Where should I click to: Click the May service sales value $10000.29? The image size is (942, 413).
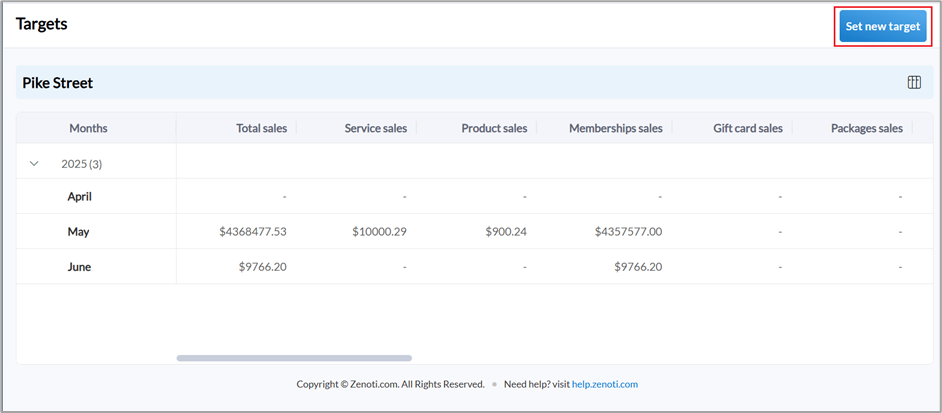coord(378,232)
